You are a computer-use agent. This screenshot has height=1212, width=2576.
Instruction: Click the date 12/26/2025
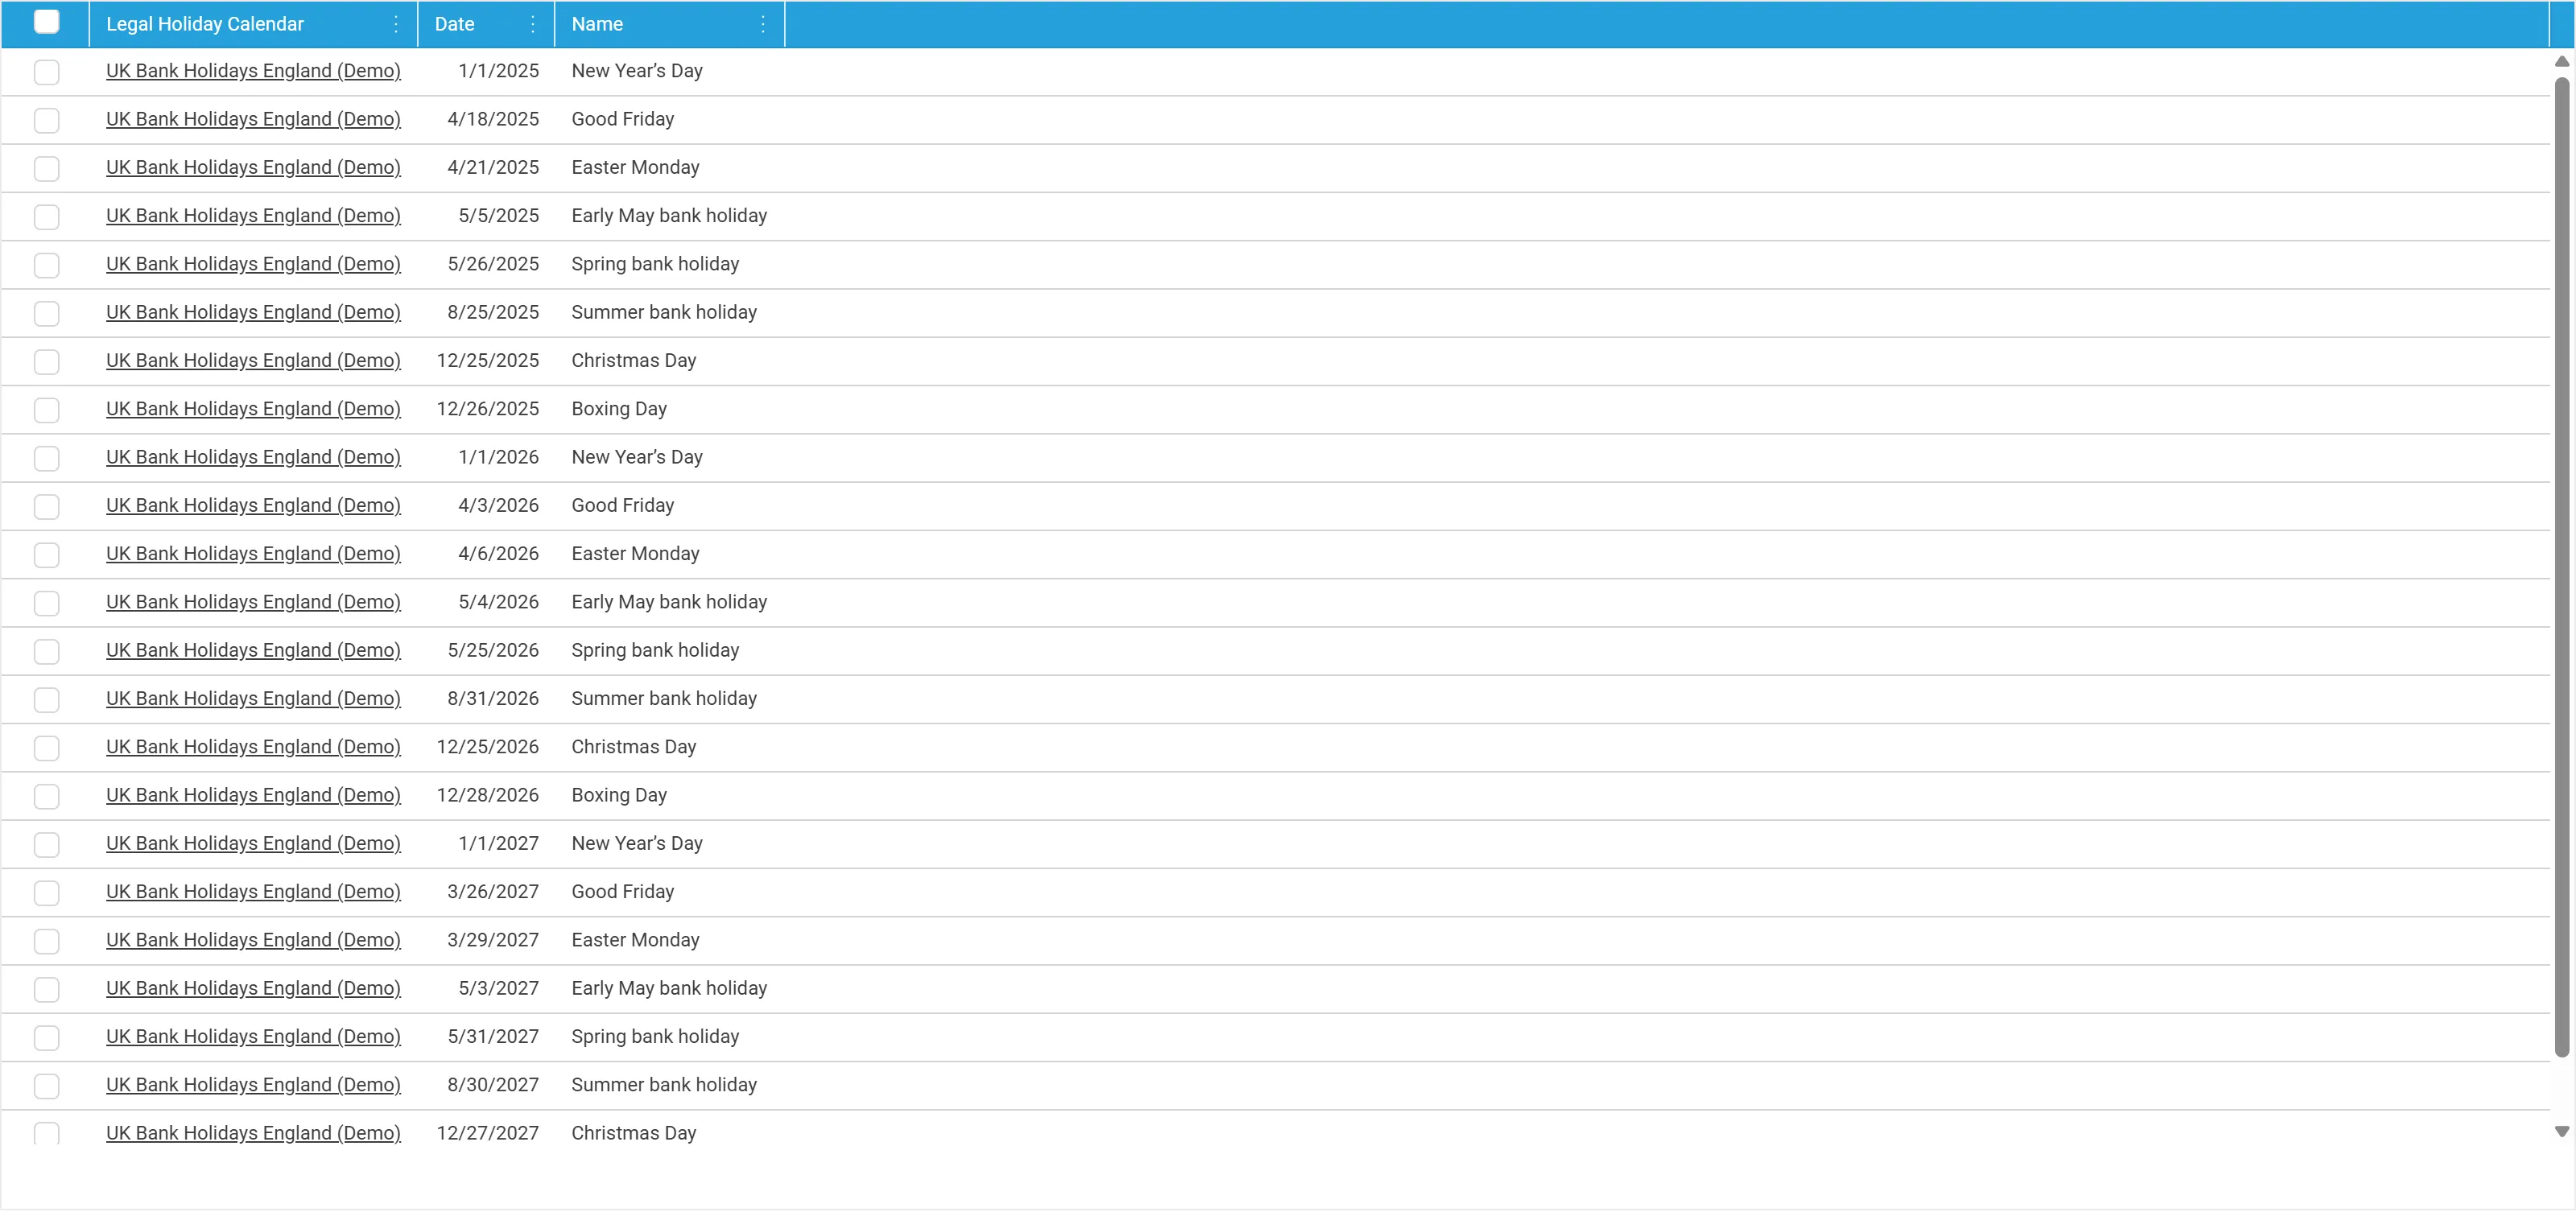488,409
